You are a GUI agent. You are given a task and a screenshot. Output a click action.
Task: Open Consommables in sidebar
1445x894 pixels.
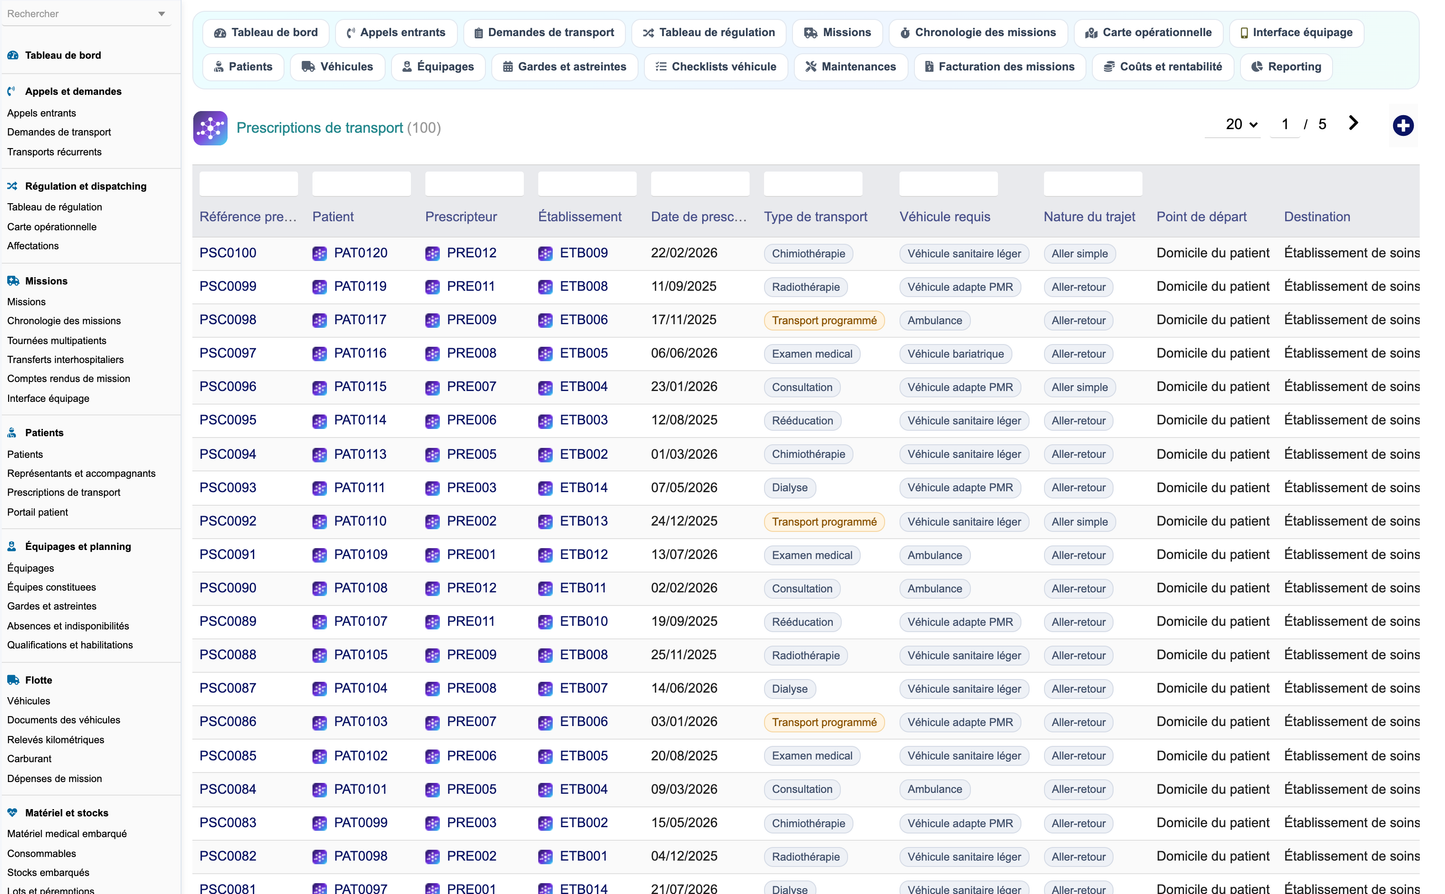click(x=42, y=854)
